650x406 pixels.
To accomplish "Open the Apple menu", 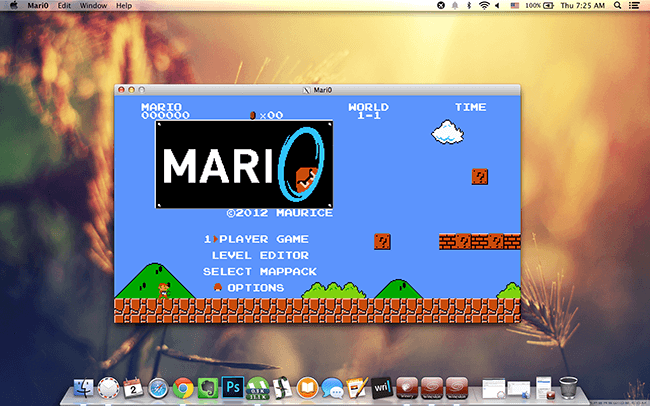I will pos(13,5).
